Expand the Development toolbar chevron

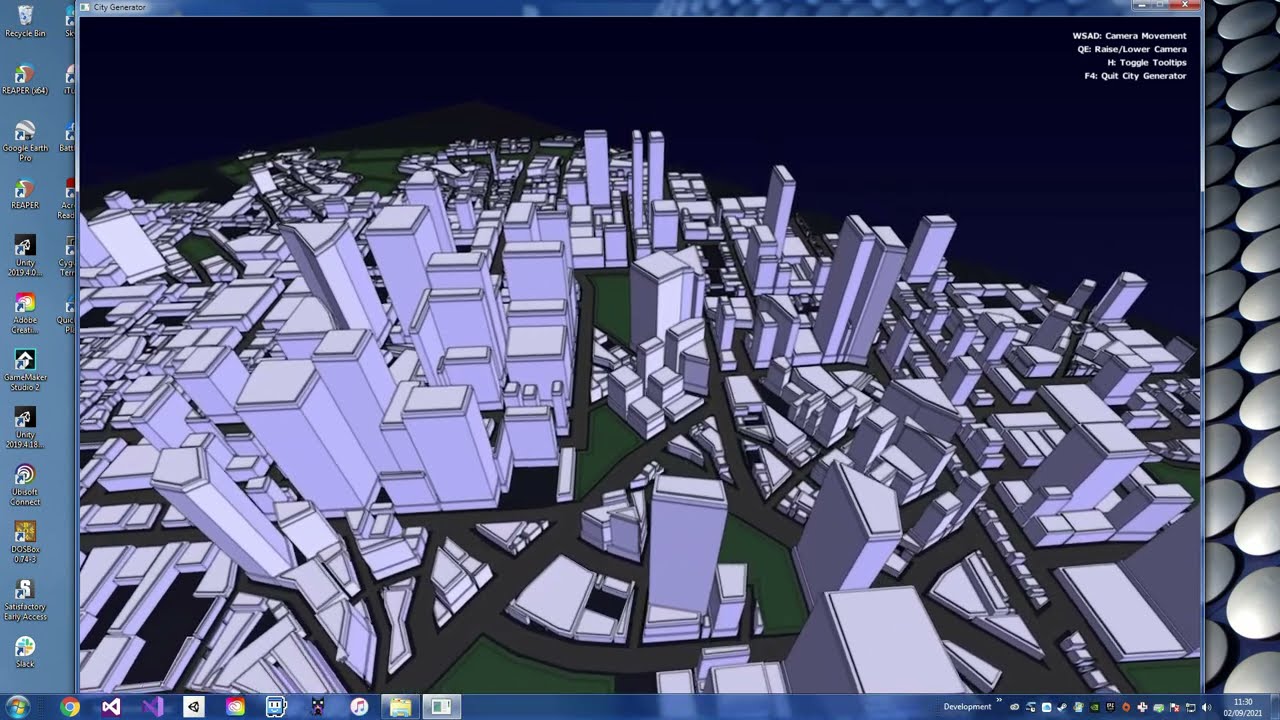tap(999, 701)
